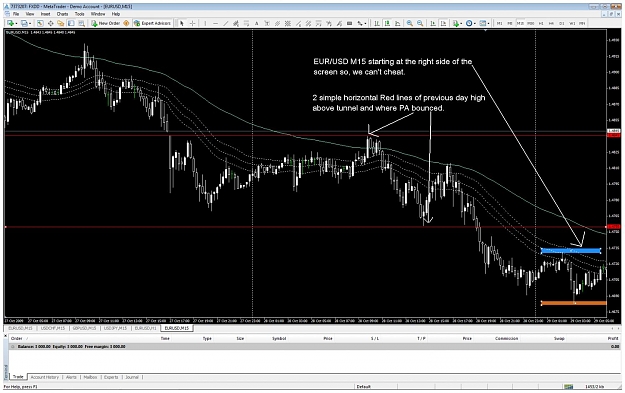Switch timeframe to D1
Viewport: 625px width, 393px height.
pyautogui.click(x=562, y=23)
